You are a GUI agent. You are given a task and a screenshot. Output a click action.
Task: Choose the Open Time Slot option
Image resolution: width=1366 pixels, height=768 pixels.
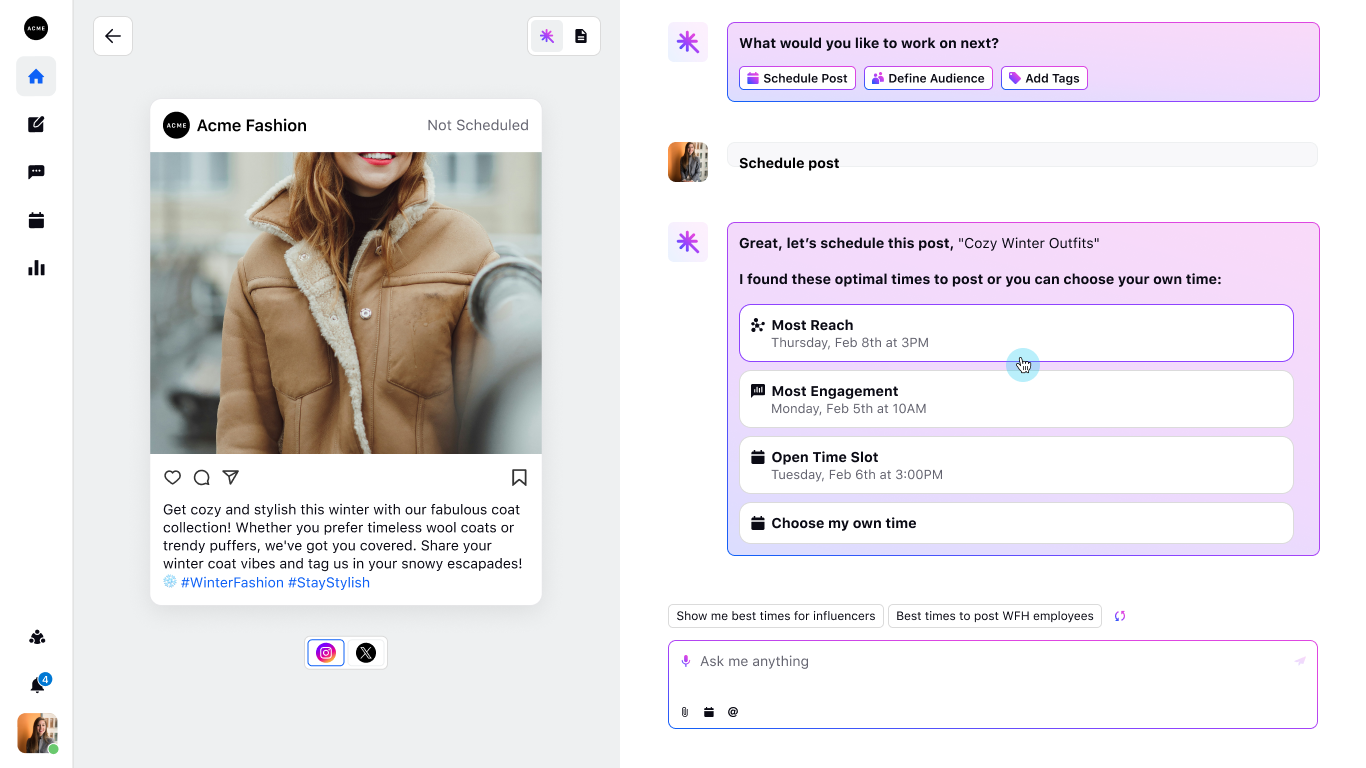(1015, 465)
